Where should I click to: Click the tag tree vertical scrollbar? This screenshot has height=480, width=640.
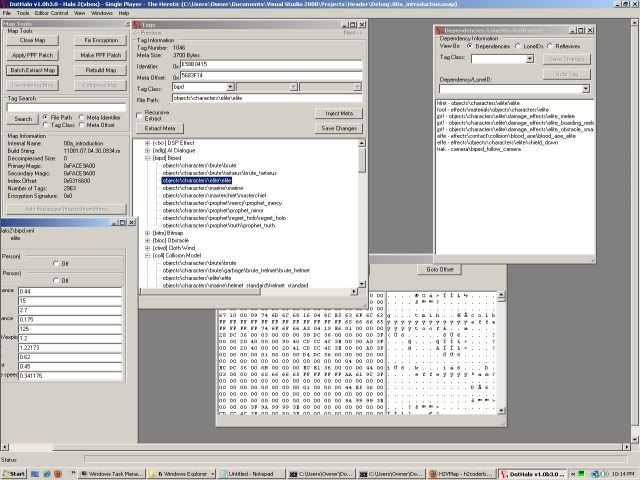coord(362,213)
